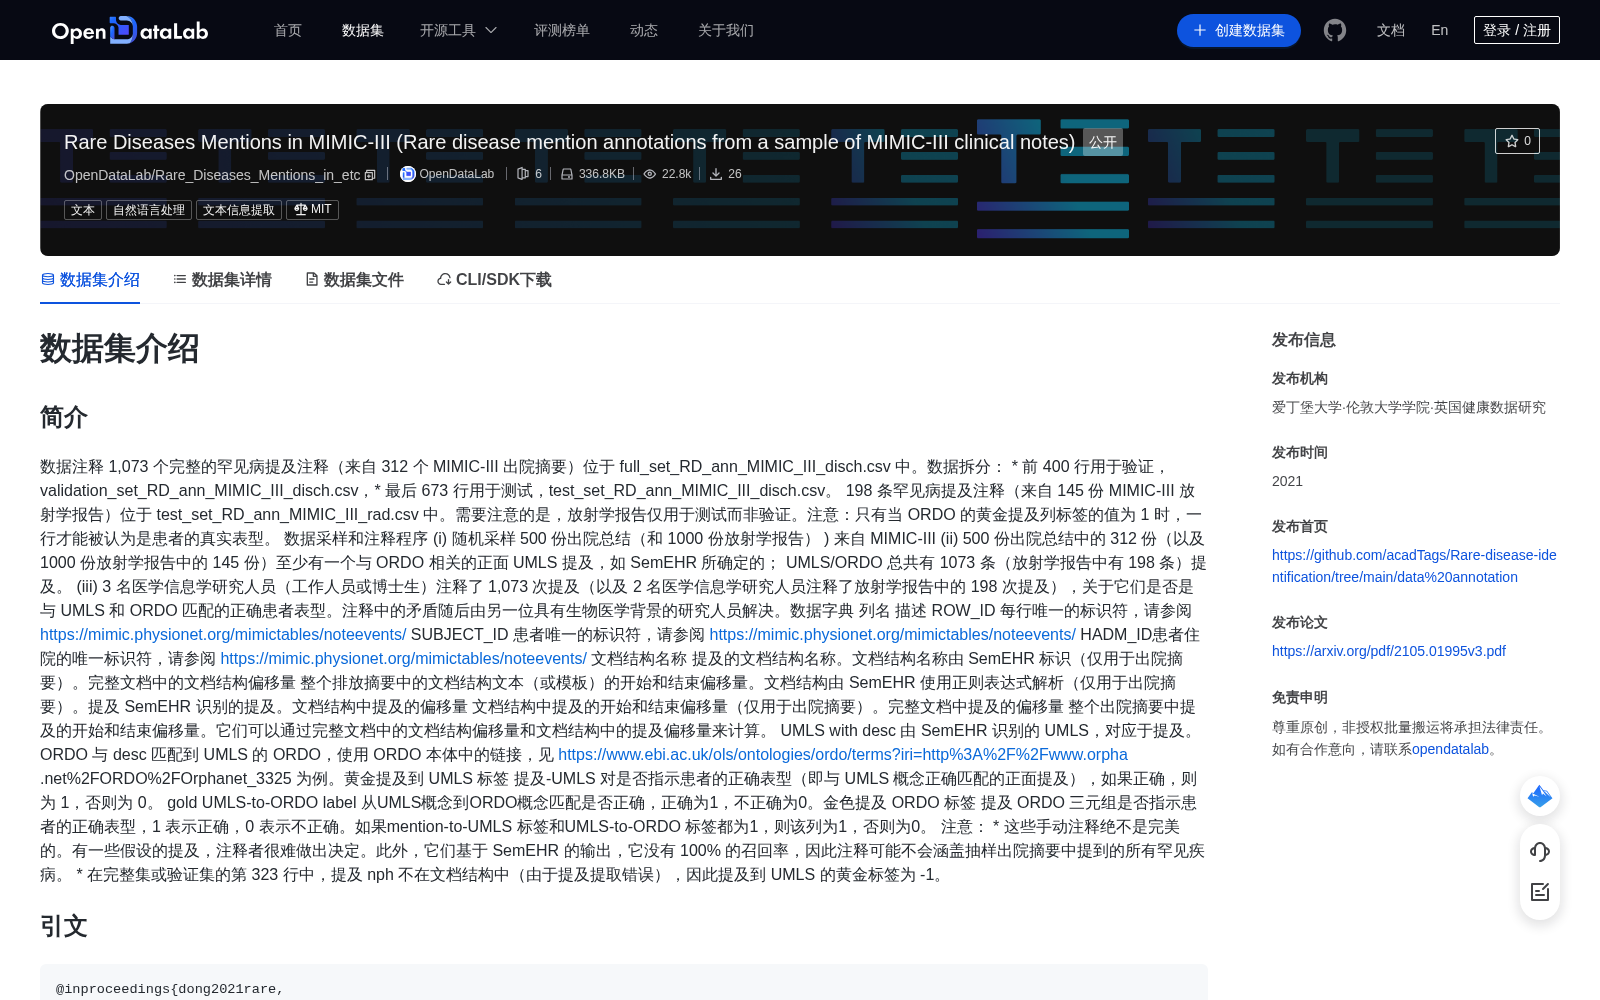This screenshot has width=1600, height=1000.
Task: Open noteevents link after ROW_ID description
Action: [223, 635]
